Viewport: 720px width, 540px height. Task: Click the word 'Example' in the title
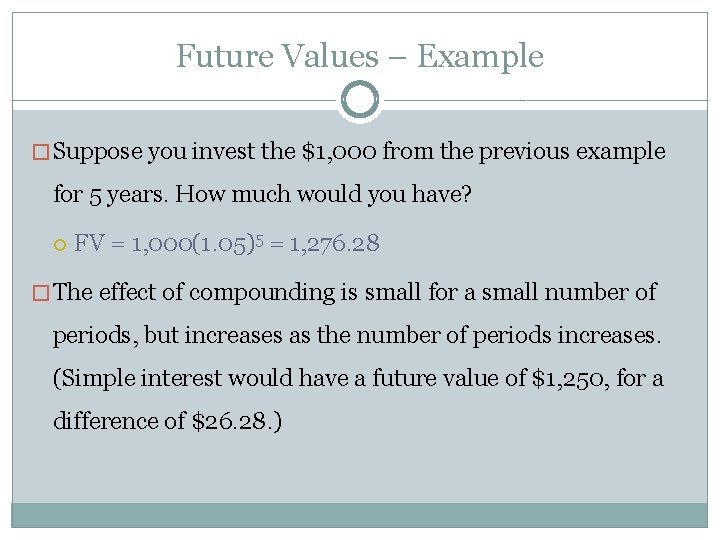480,57
